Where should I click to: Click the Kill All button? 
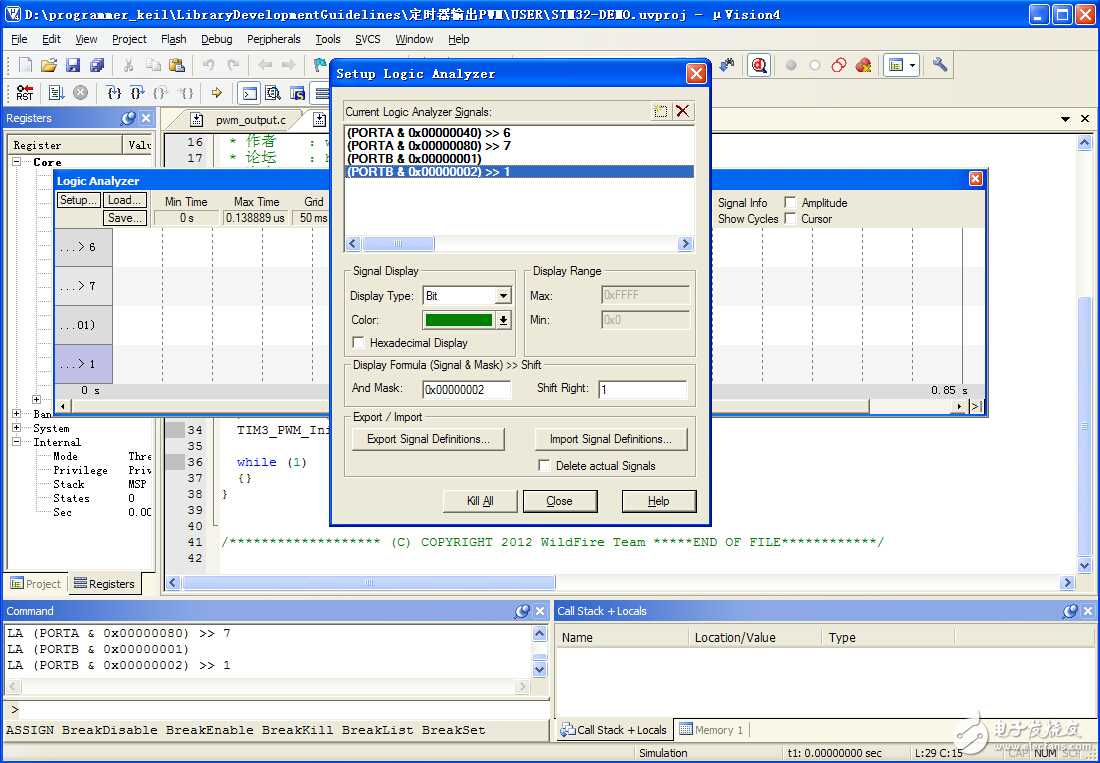pyautogui.click(x=481, y=501)
